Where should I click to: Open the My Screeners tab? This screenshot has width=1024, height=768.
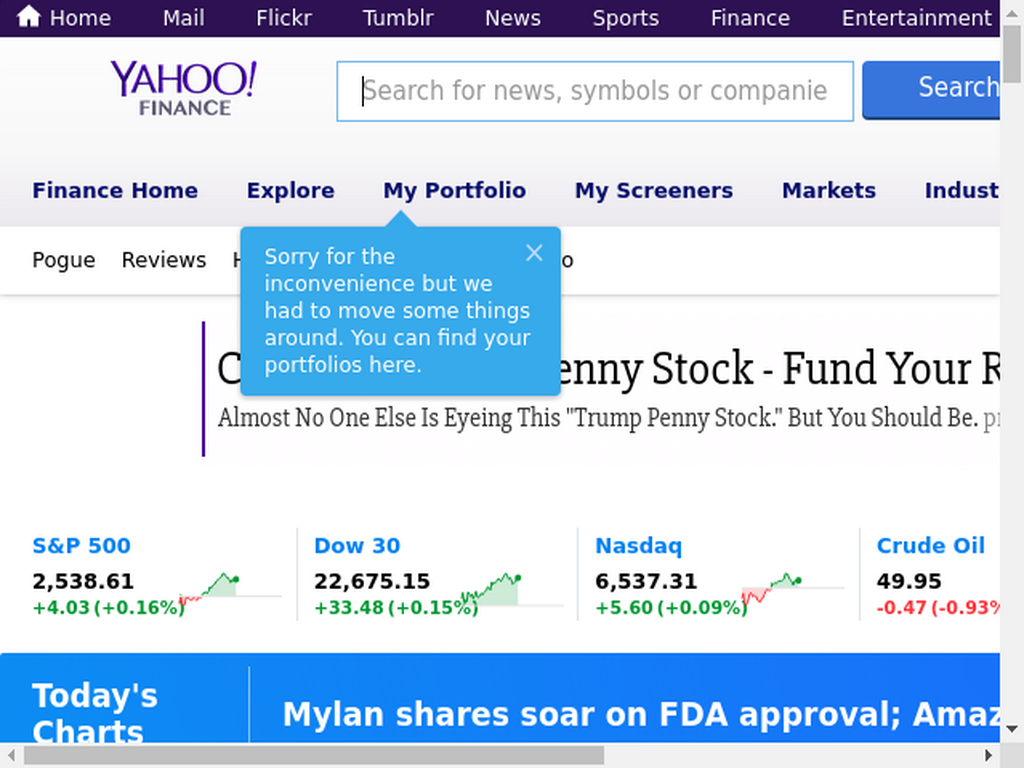(654, 190)
